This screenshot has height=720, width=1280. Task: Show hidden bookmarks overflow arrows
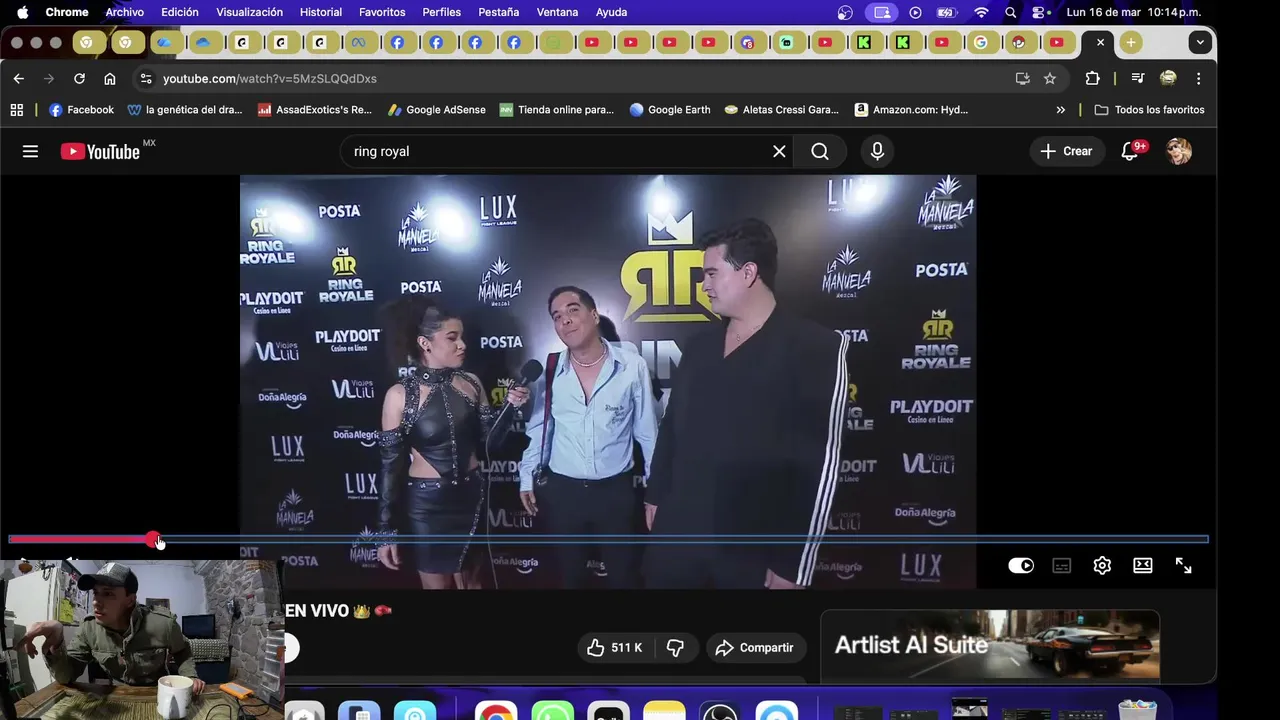[1060, 110]
